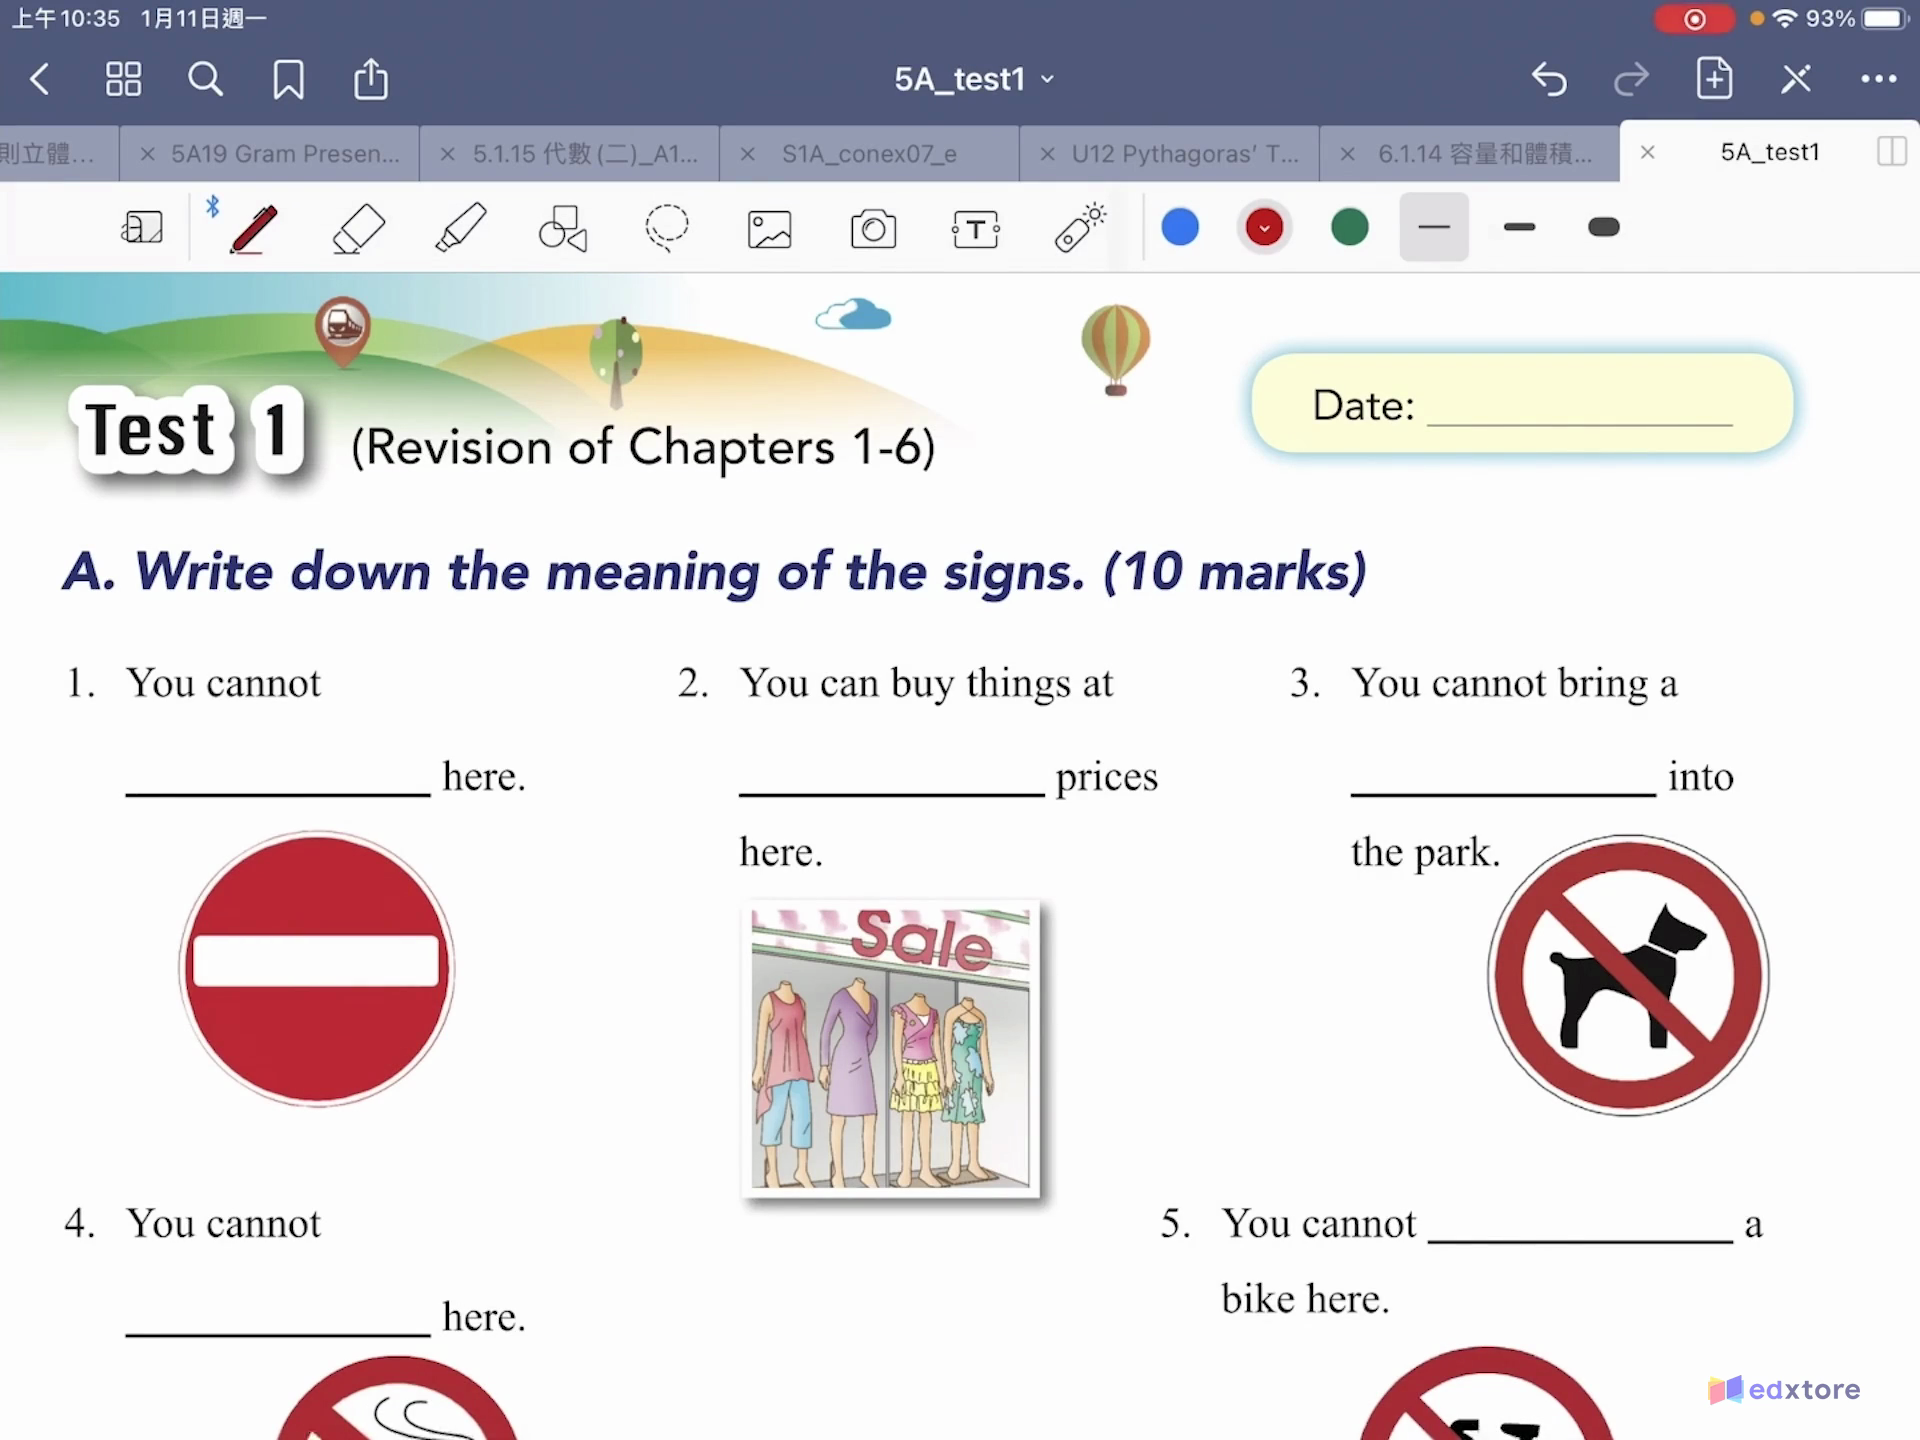Choose the blue pen color
This screenshot has height=1440, width=1920.
[1180, 227]
